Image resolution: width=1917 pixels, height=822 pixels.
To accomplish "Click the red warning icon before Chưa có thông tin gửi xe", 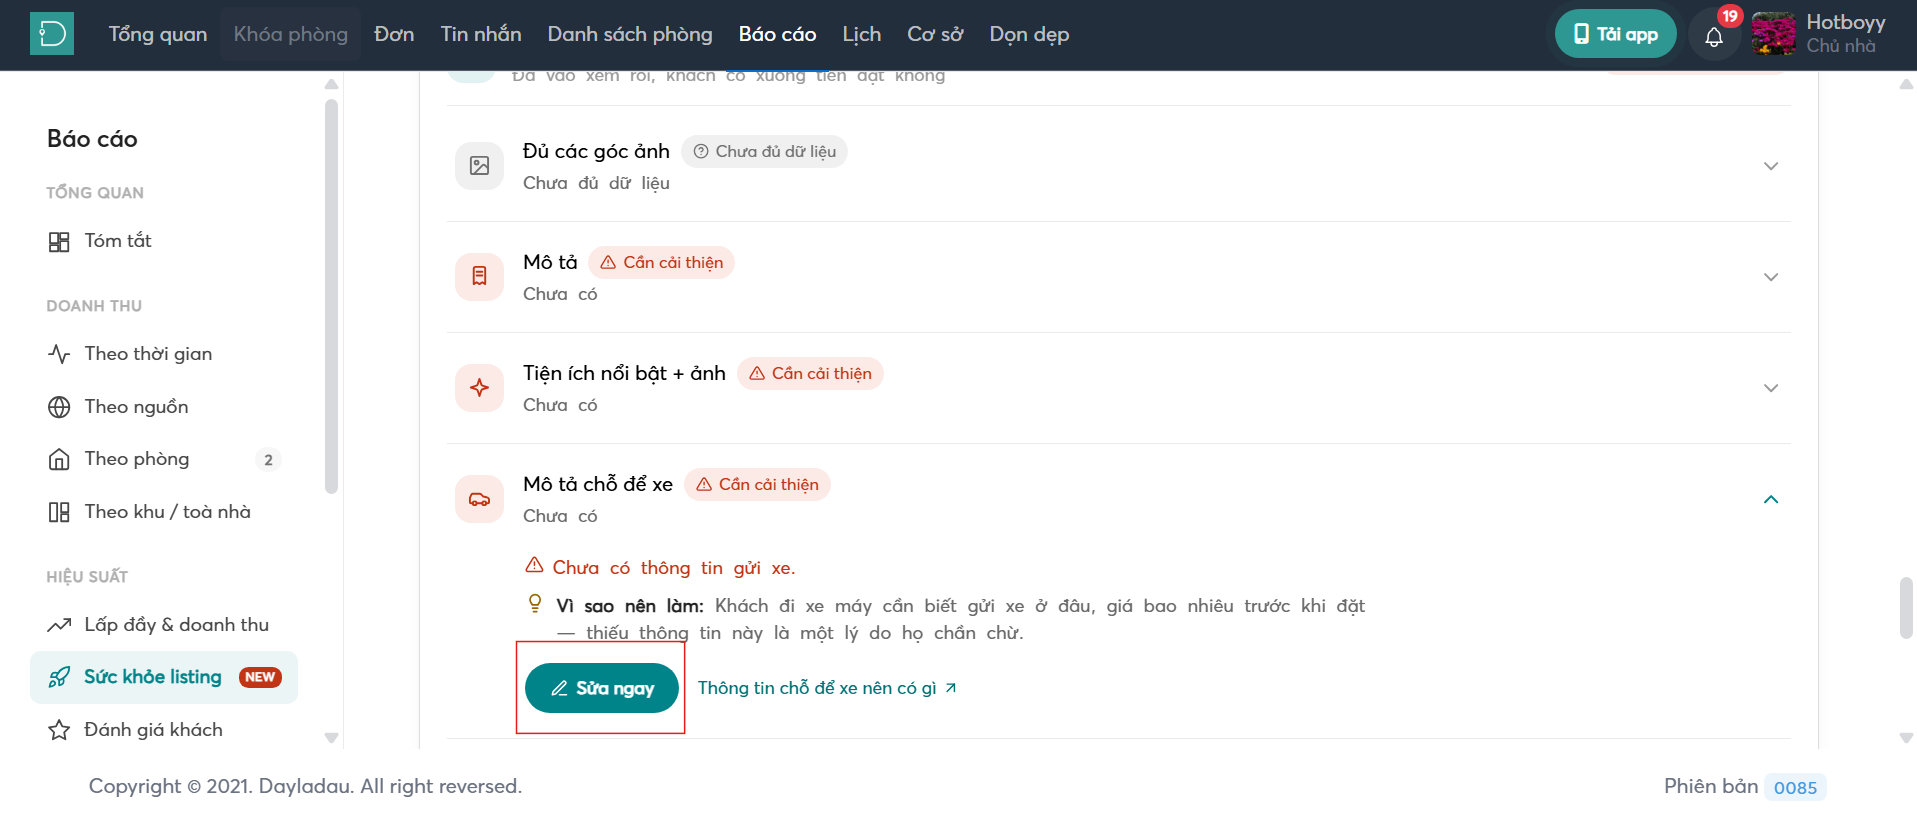I will click(535, 565).
